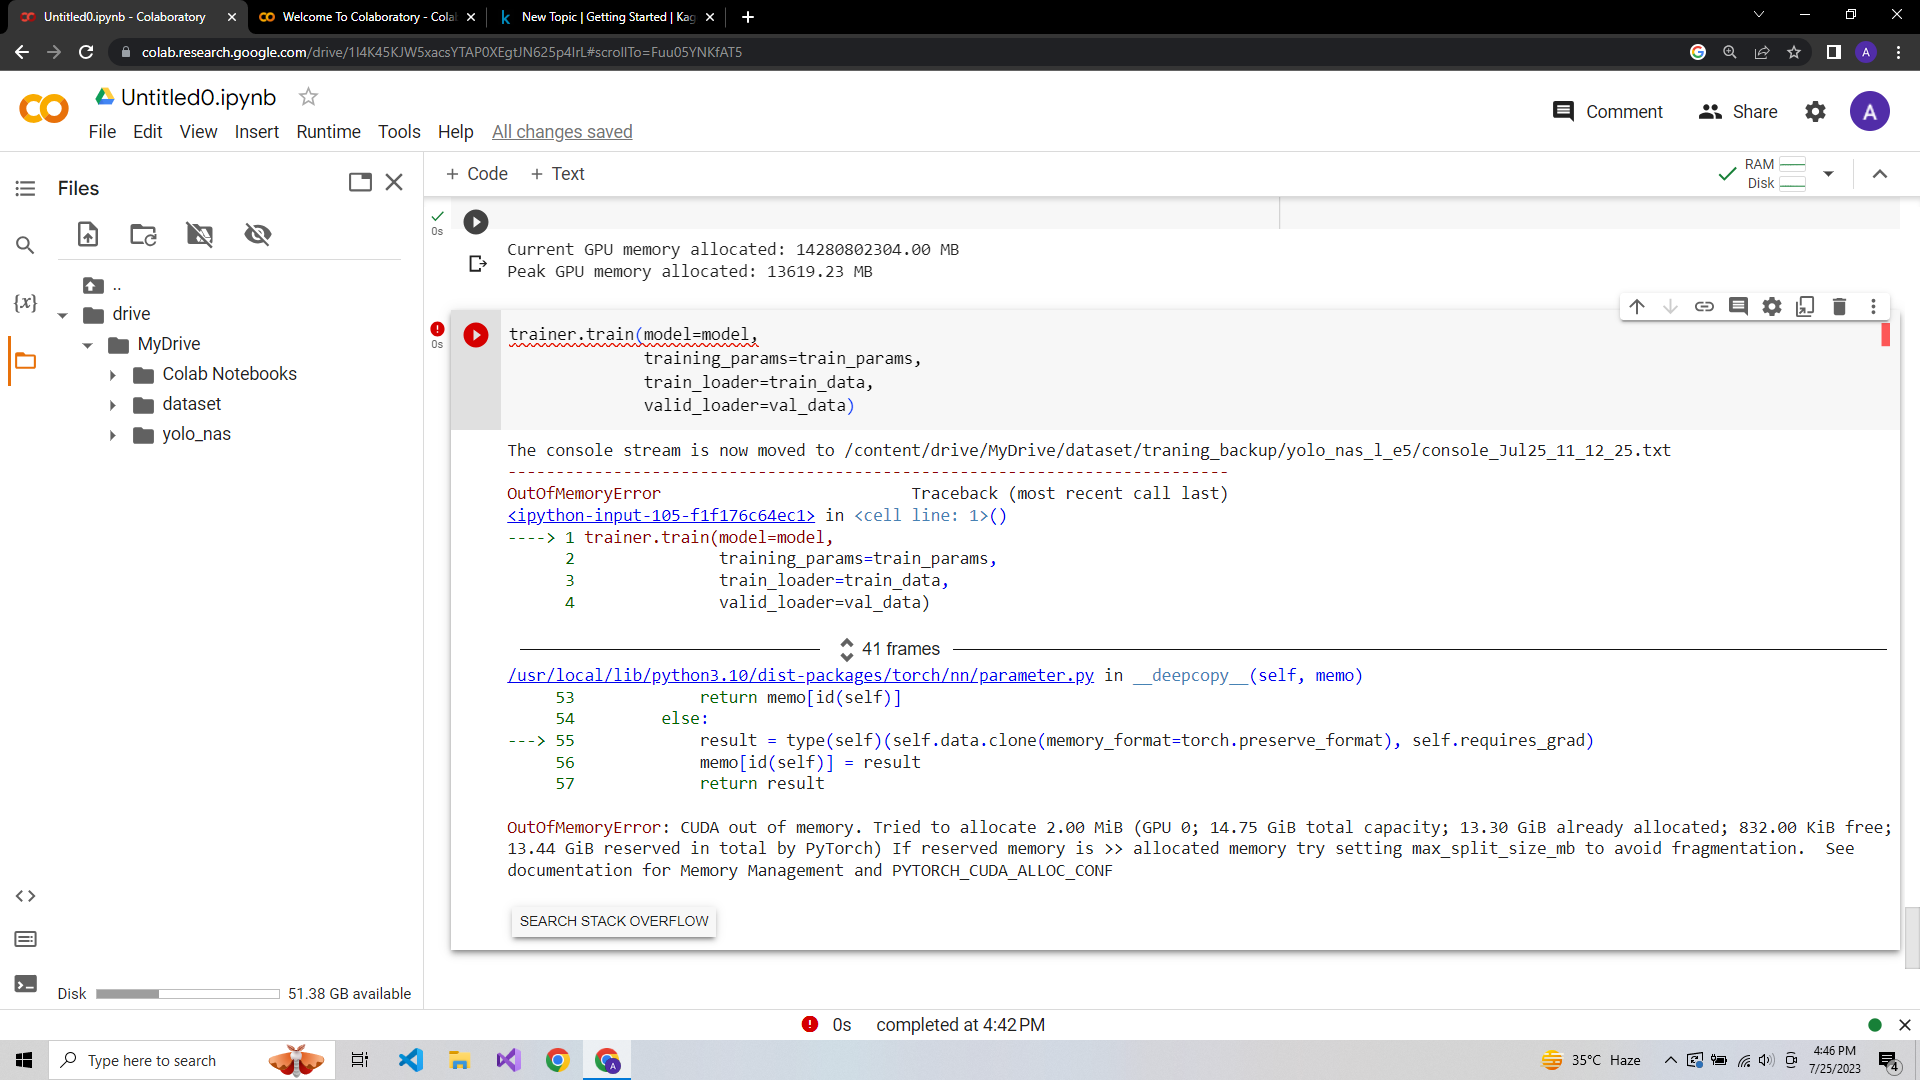The height and width of the screenshot is (1080, 1920).
Task: Toggle show hidden files eye icon
Action: 258,234
